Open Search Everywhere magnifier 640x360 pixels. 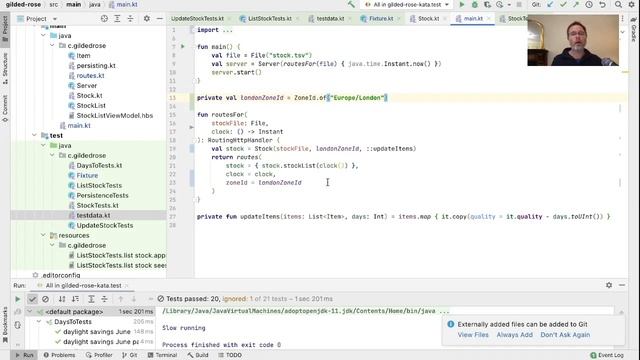(x=618, y=4)
